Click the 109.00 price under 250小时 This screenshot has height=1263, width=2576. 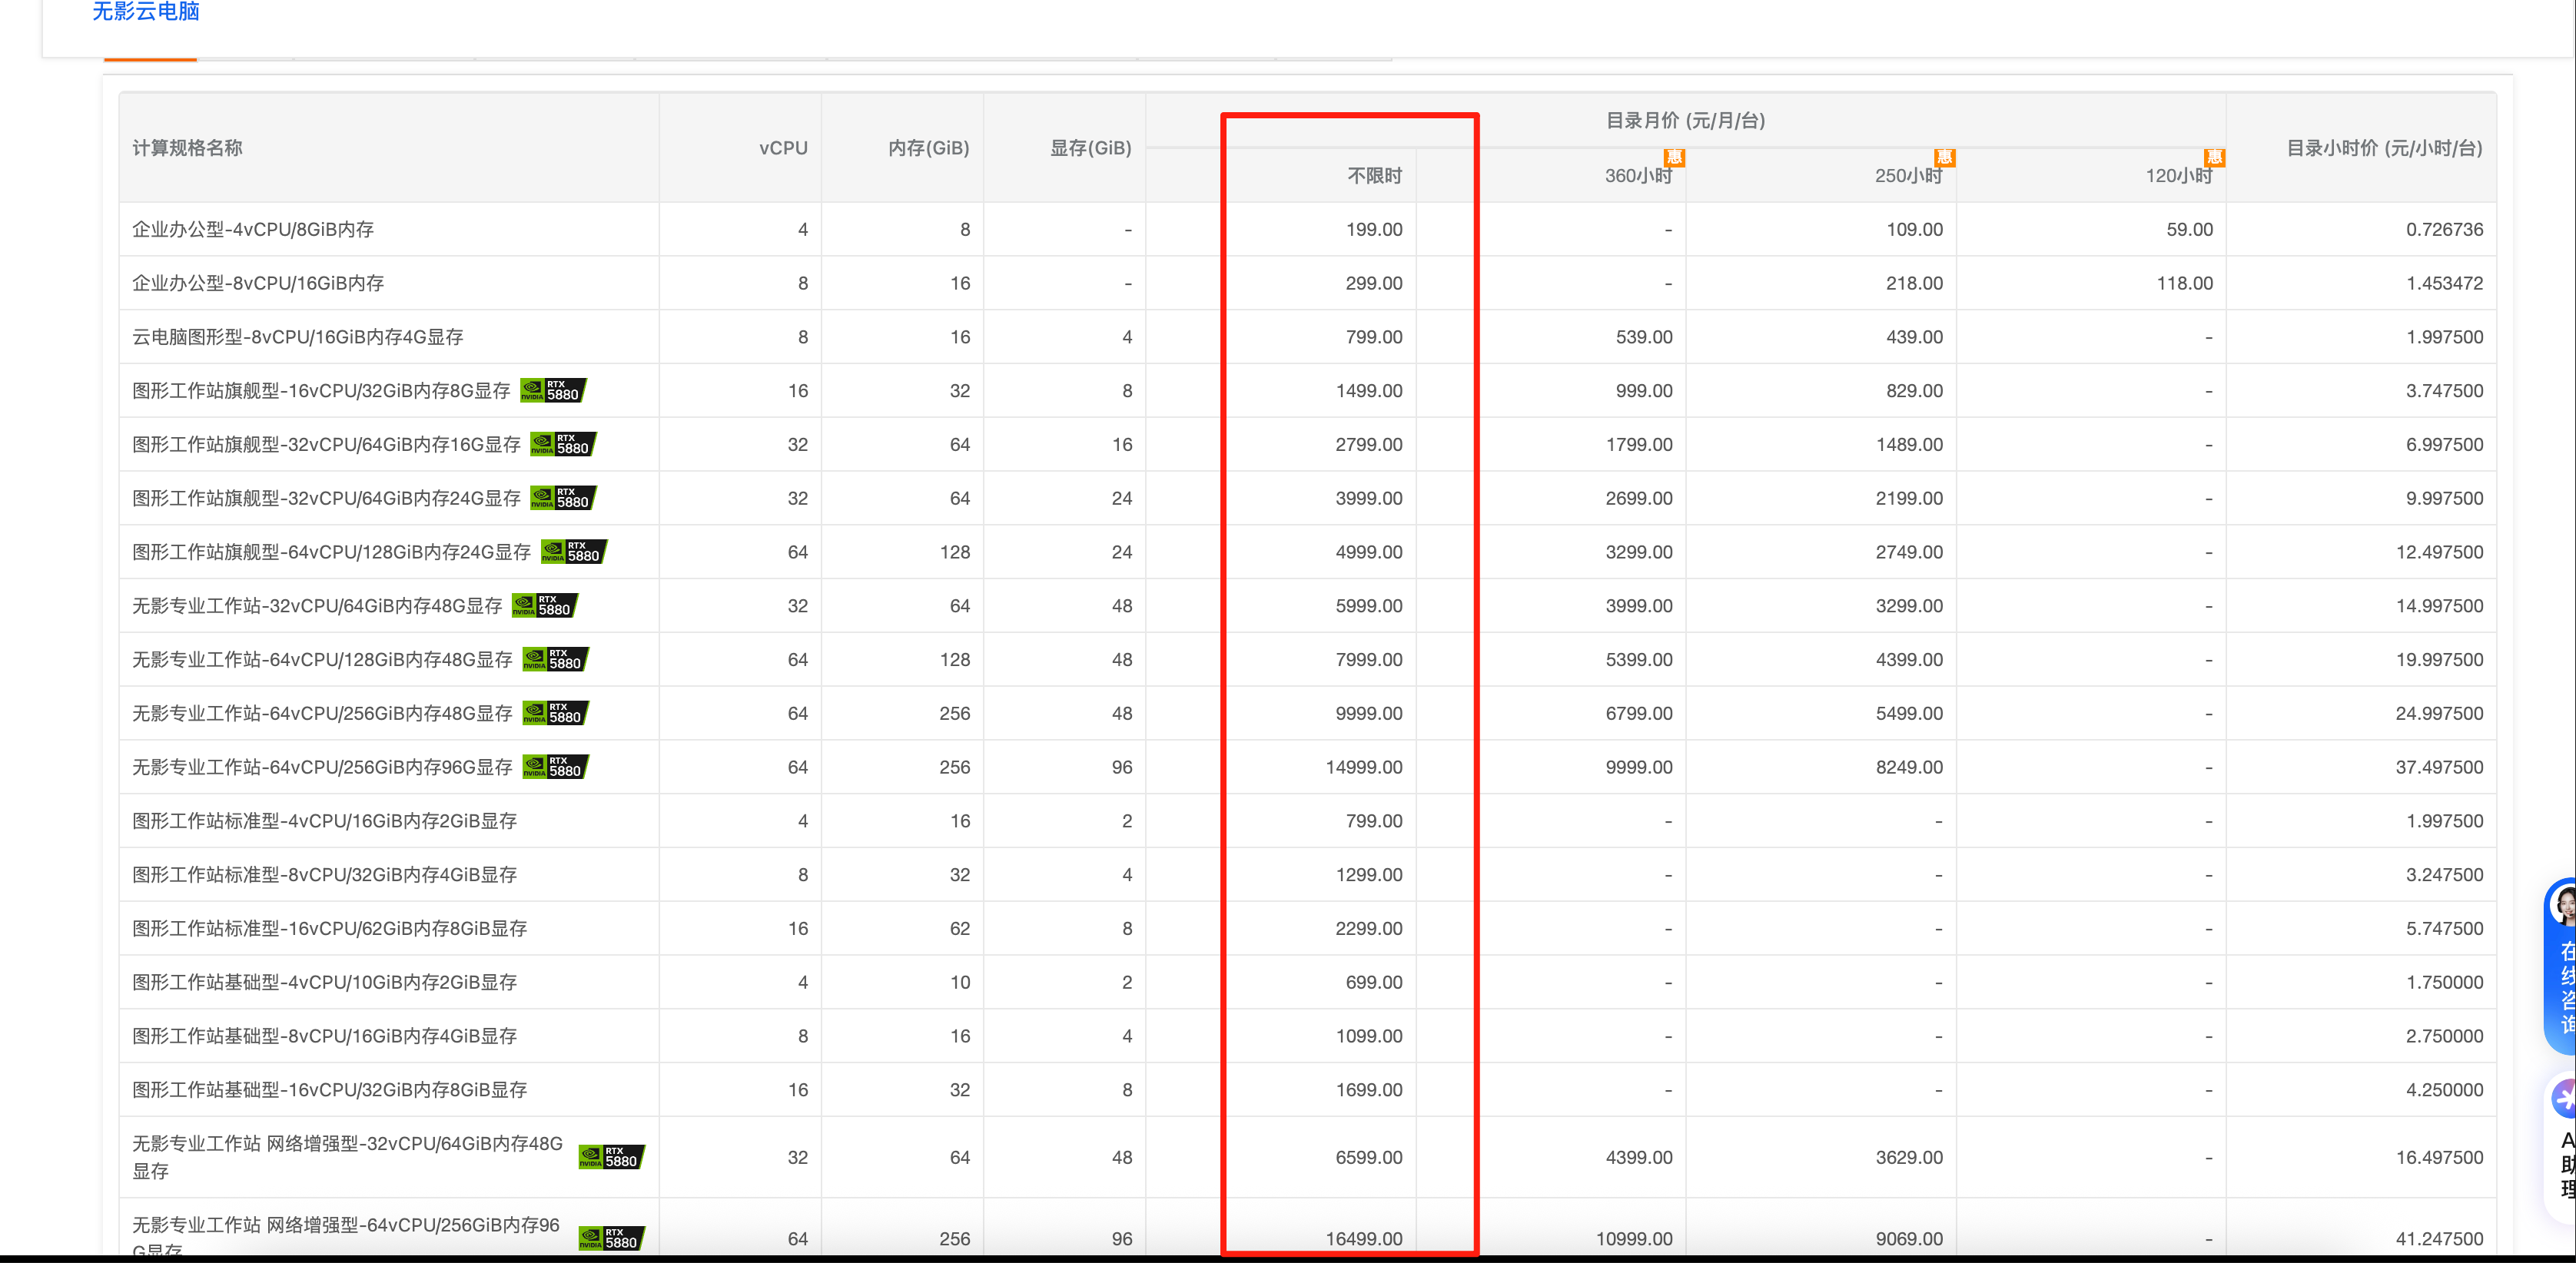[x=1914, y=230]
